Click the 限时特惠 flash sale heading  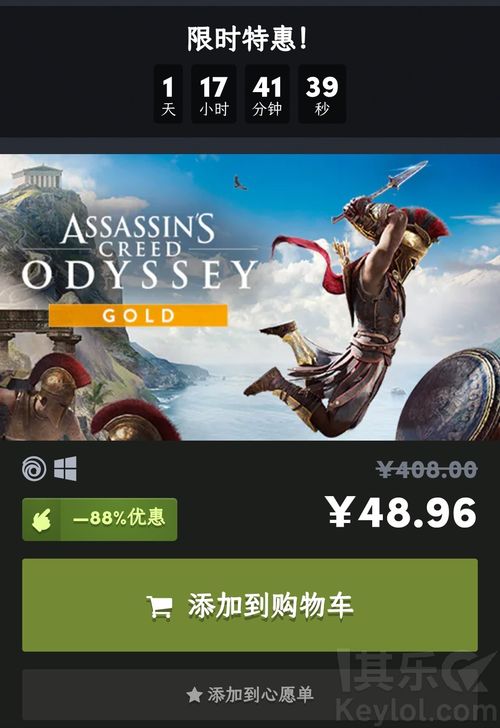(x=247, y=39)
